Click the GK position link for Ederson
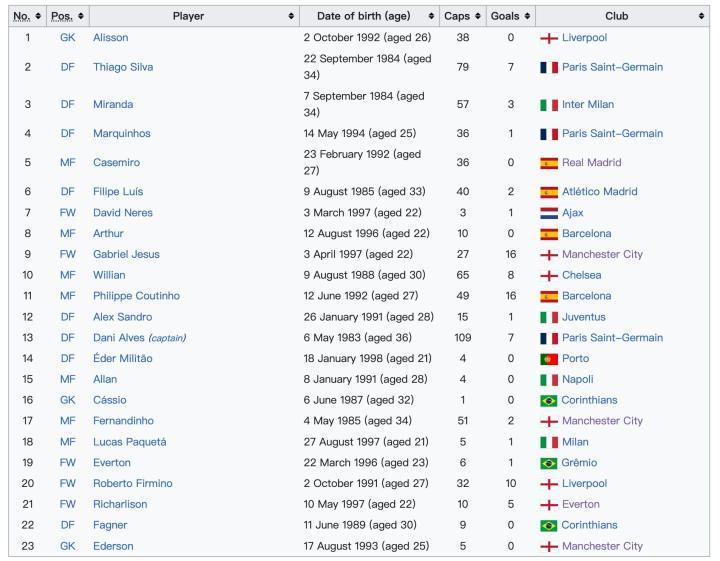The image size is (720, 561). click(x=67, y=546)
